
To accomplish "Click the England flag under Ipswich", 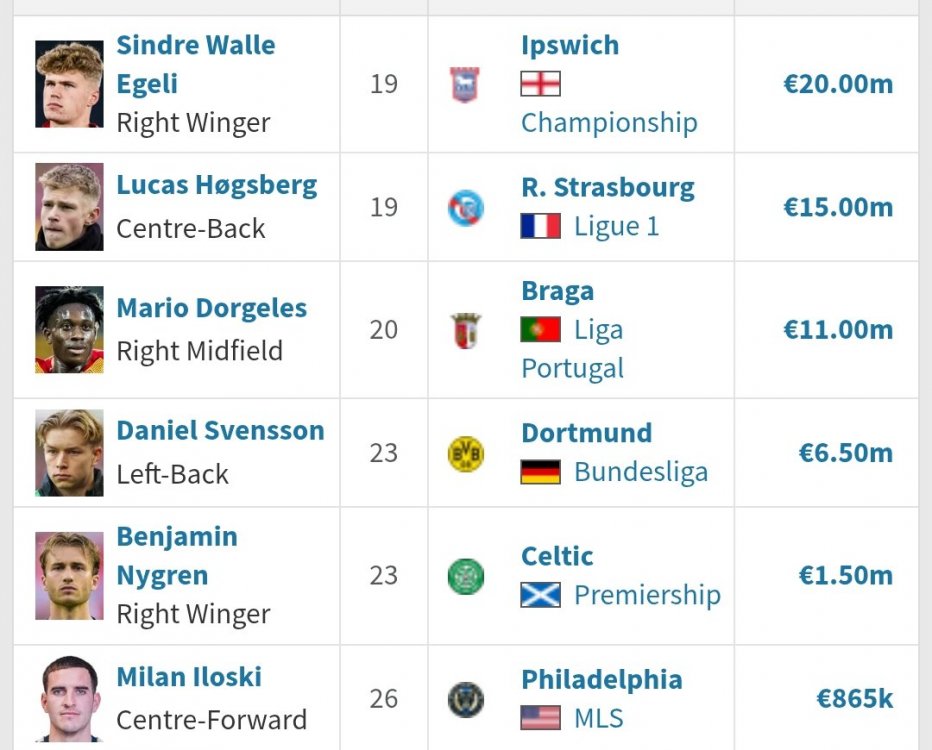I will pyautogui.click(x=540, y=84).
